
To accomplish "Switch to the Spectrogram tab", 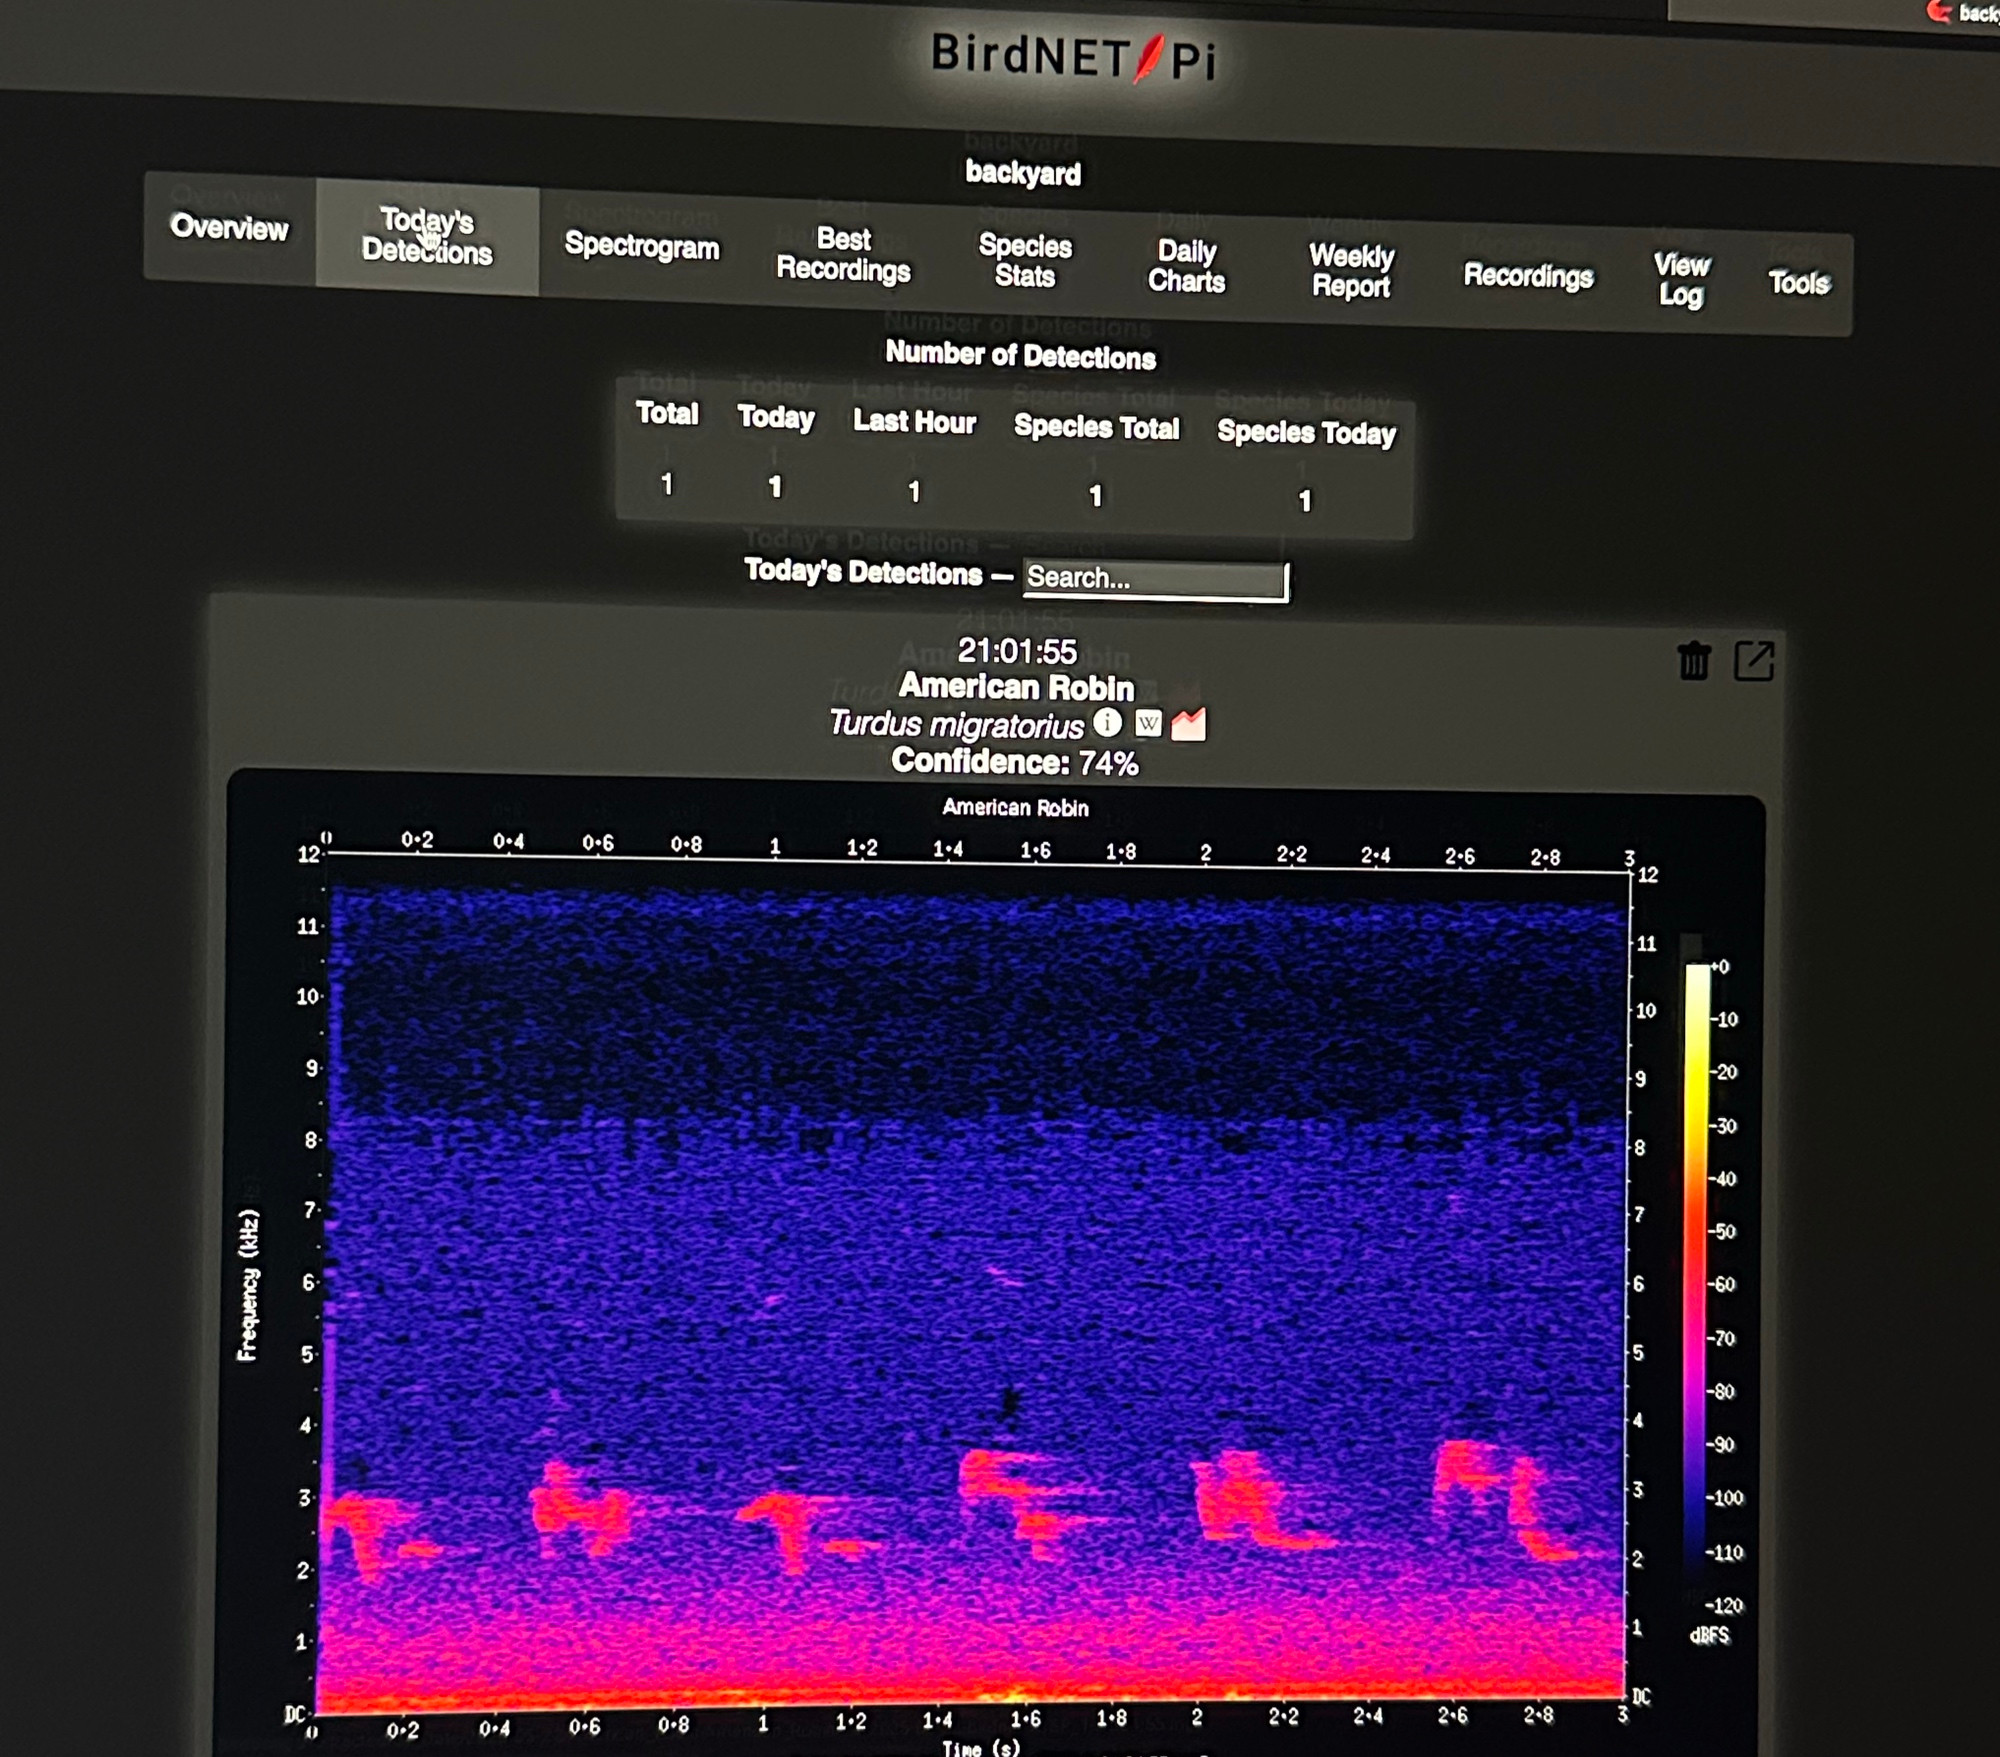I will pyautogui.click(x=642, y=246).
